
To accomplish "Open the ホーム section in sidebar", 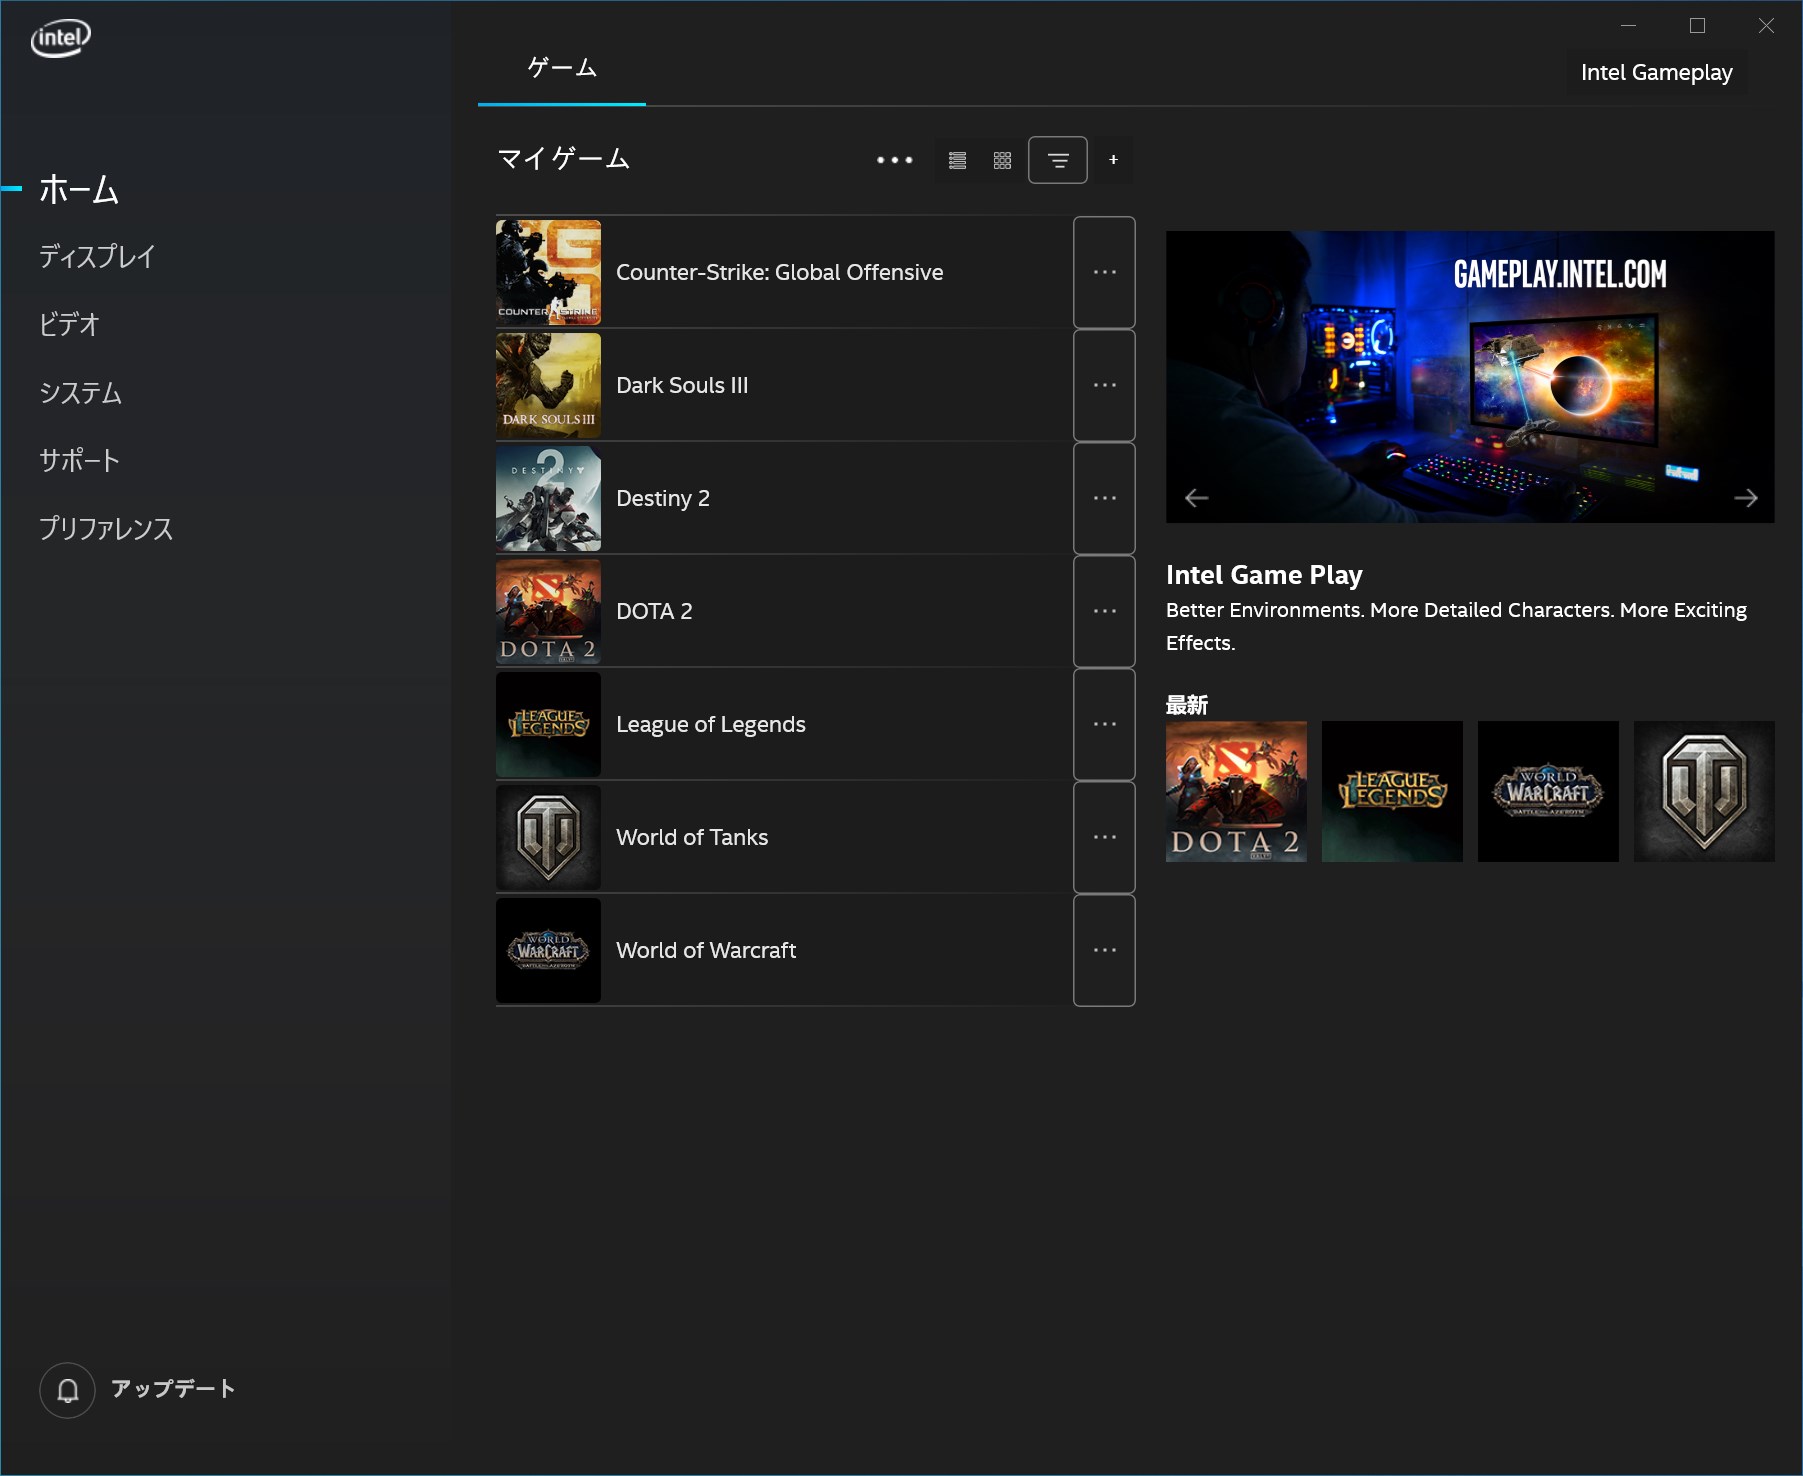I will 79,189.
